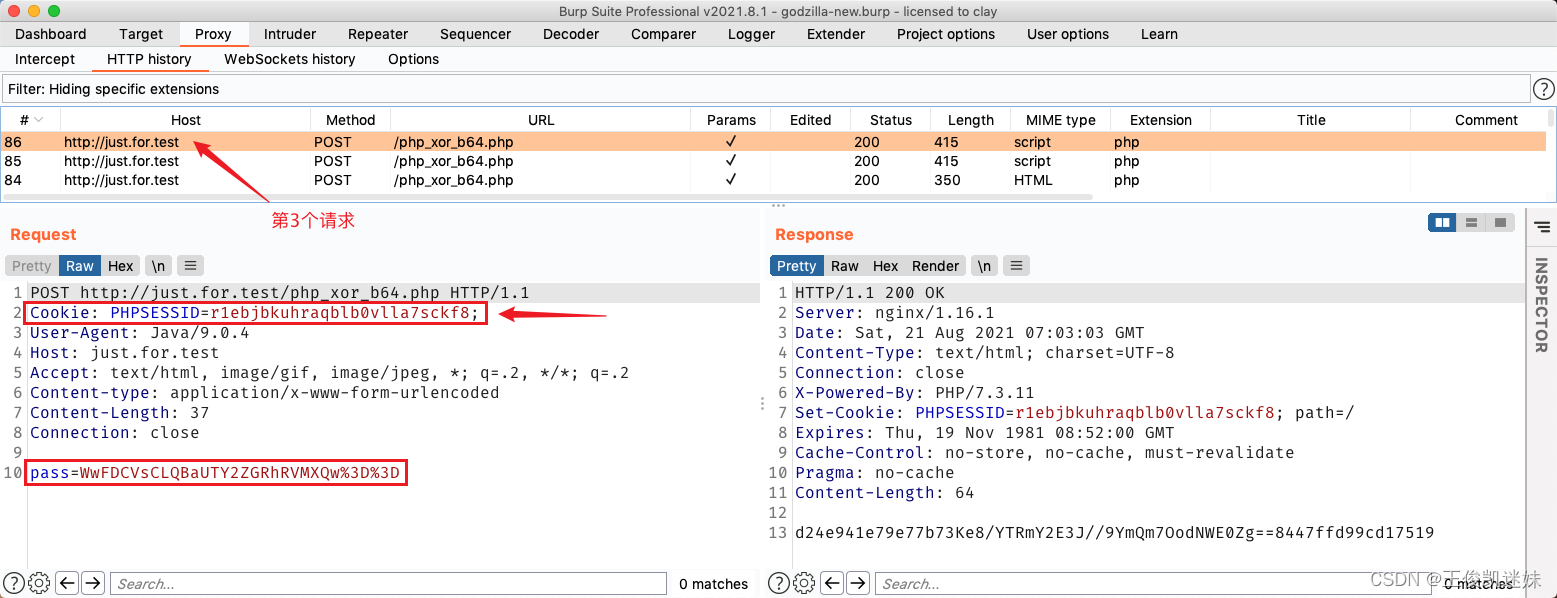Open the Repeater tab

[x=378, y=34]
